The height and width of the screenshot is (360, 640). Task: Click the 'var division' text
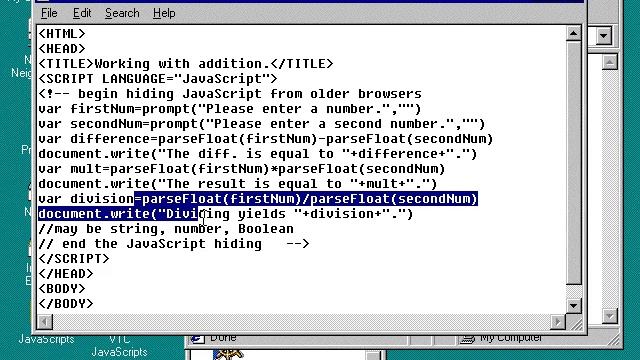[x=86, y=199]
